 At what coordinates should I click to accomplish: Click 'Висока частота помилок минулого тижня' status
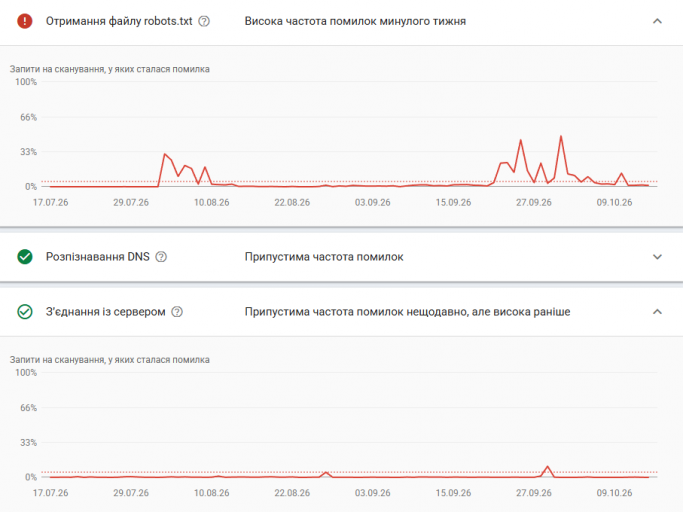(355, 21)
